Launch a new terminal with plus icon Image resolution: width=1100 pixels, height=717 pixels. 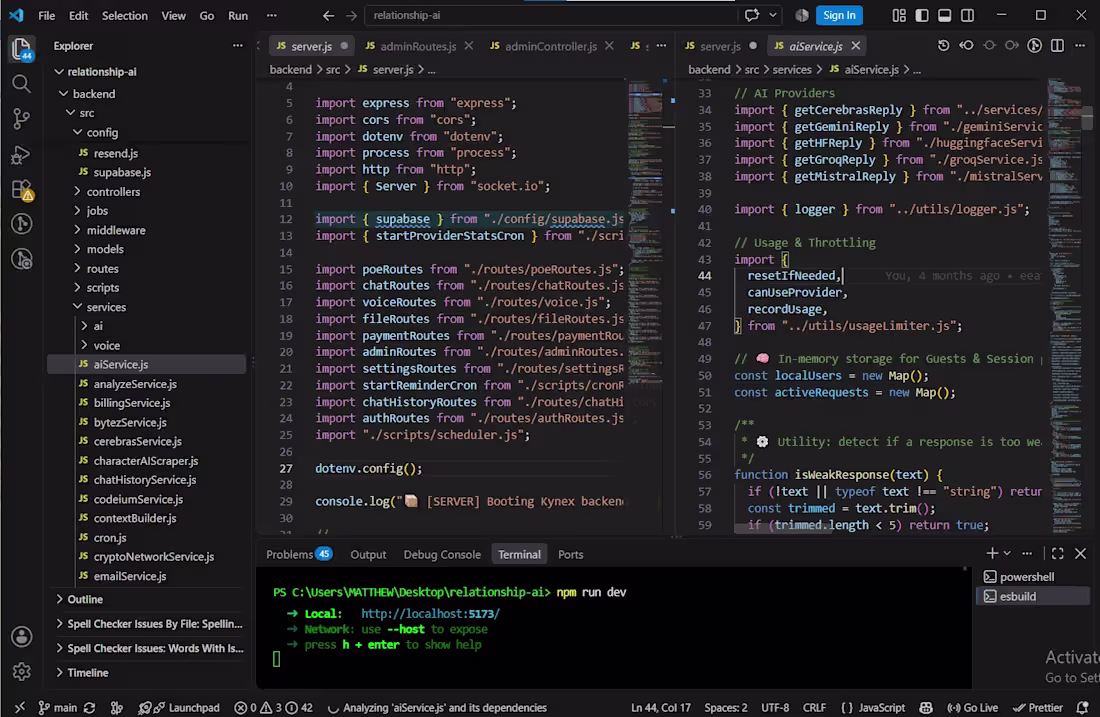(992, 554)
